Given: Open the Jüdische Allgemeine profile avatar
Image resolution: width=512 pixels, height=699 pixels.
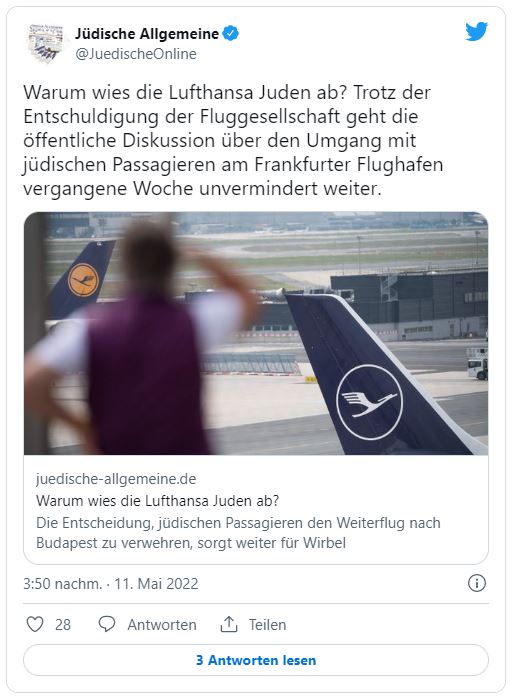Looking at the screenshot, I should tap(46, 43).
